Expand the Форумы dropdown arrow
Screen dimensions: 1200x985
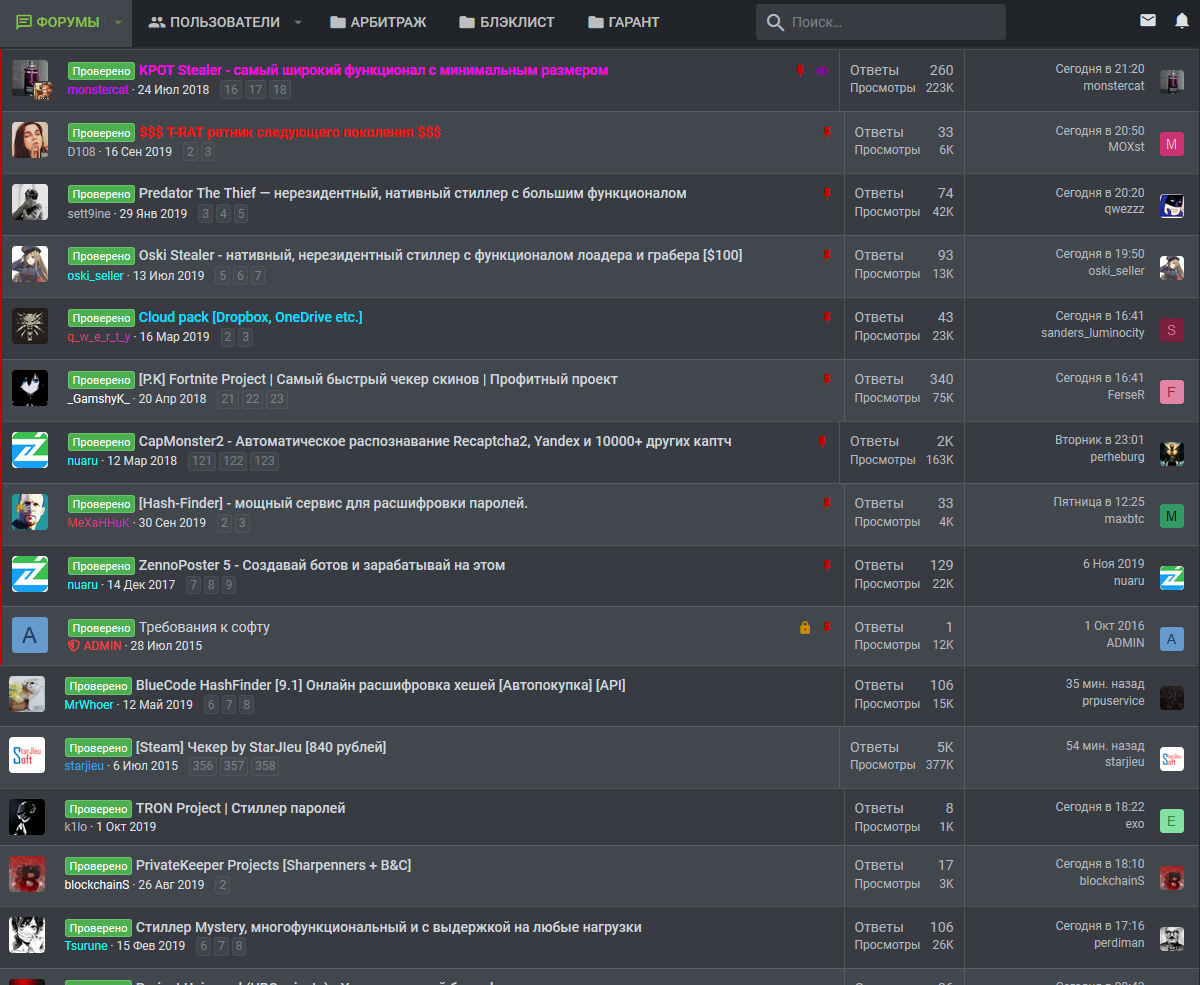(x=119, y=22)
